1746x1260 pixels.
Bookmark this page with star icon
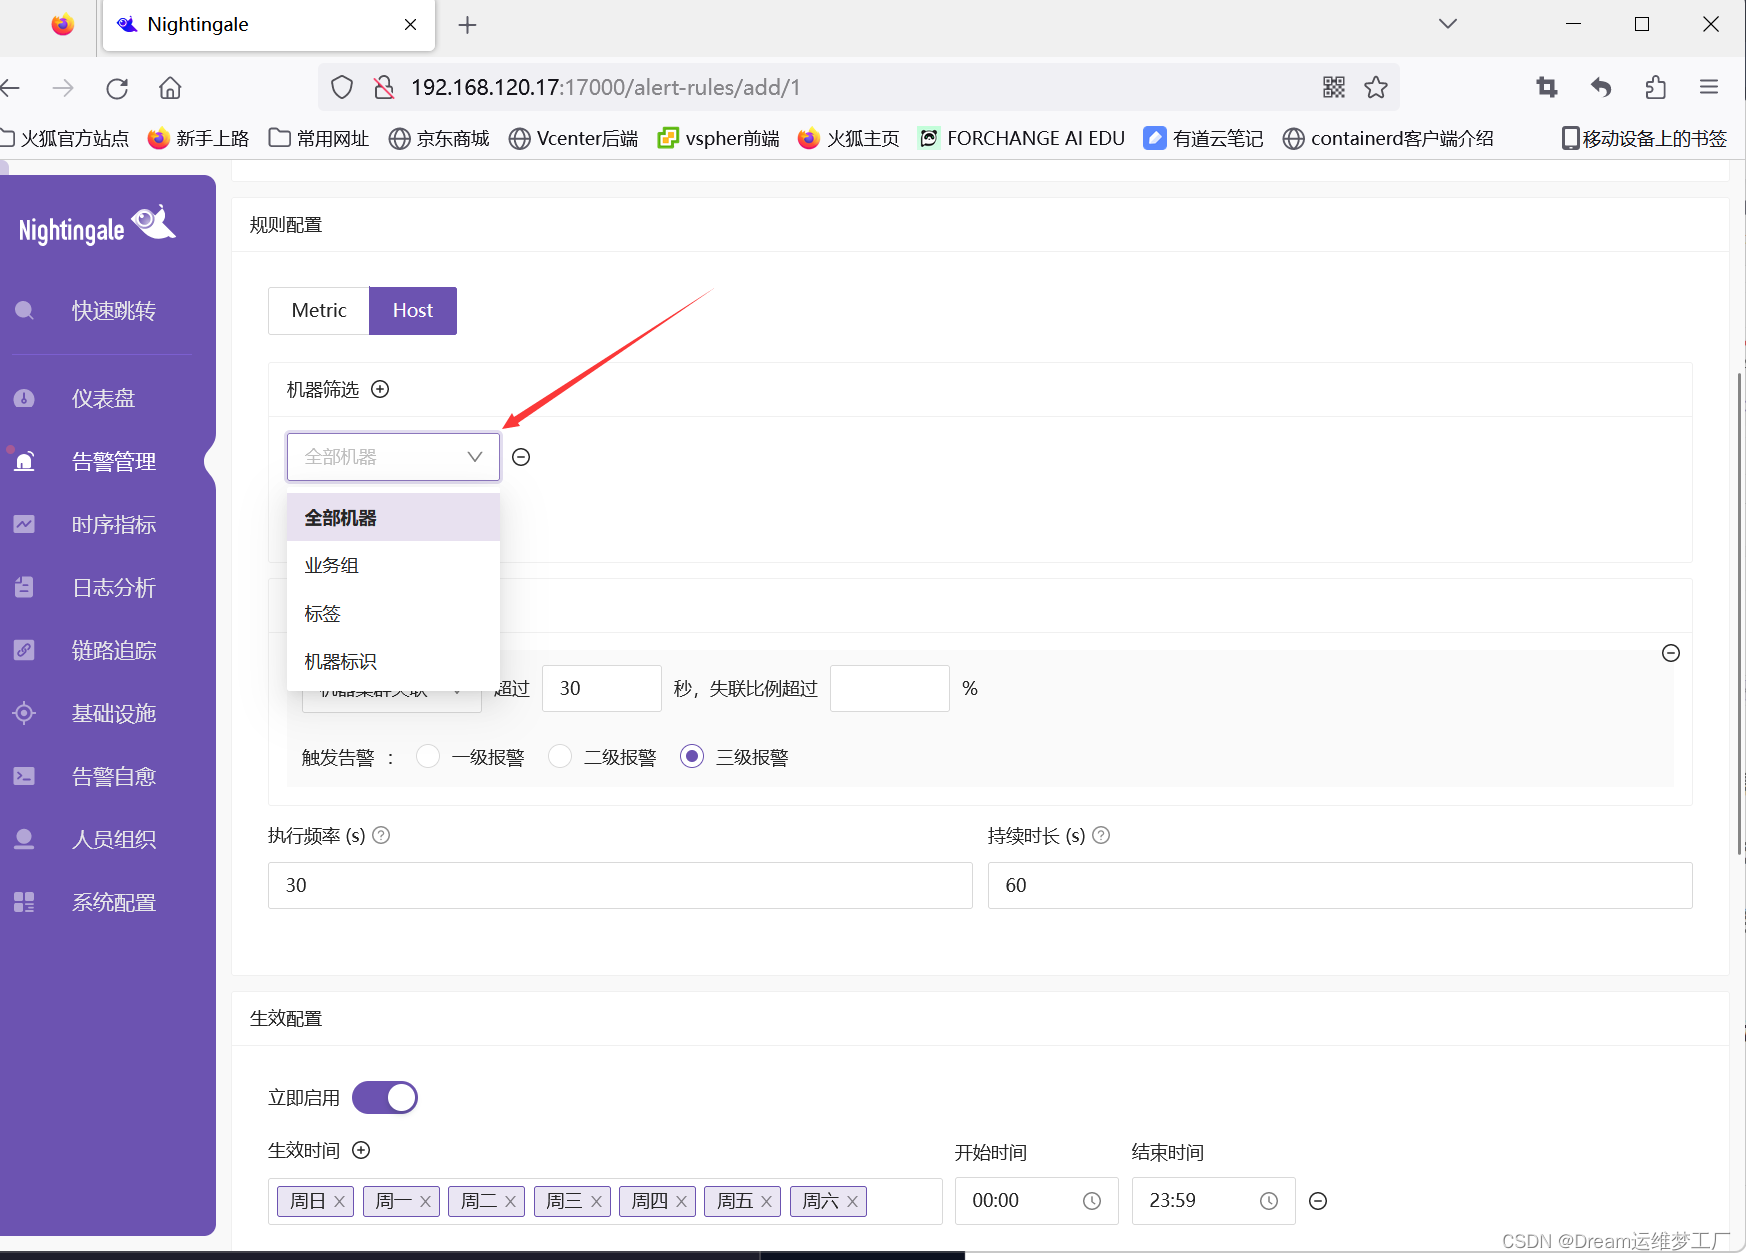point(1376,88)
